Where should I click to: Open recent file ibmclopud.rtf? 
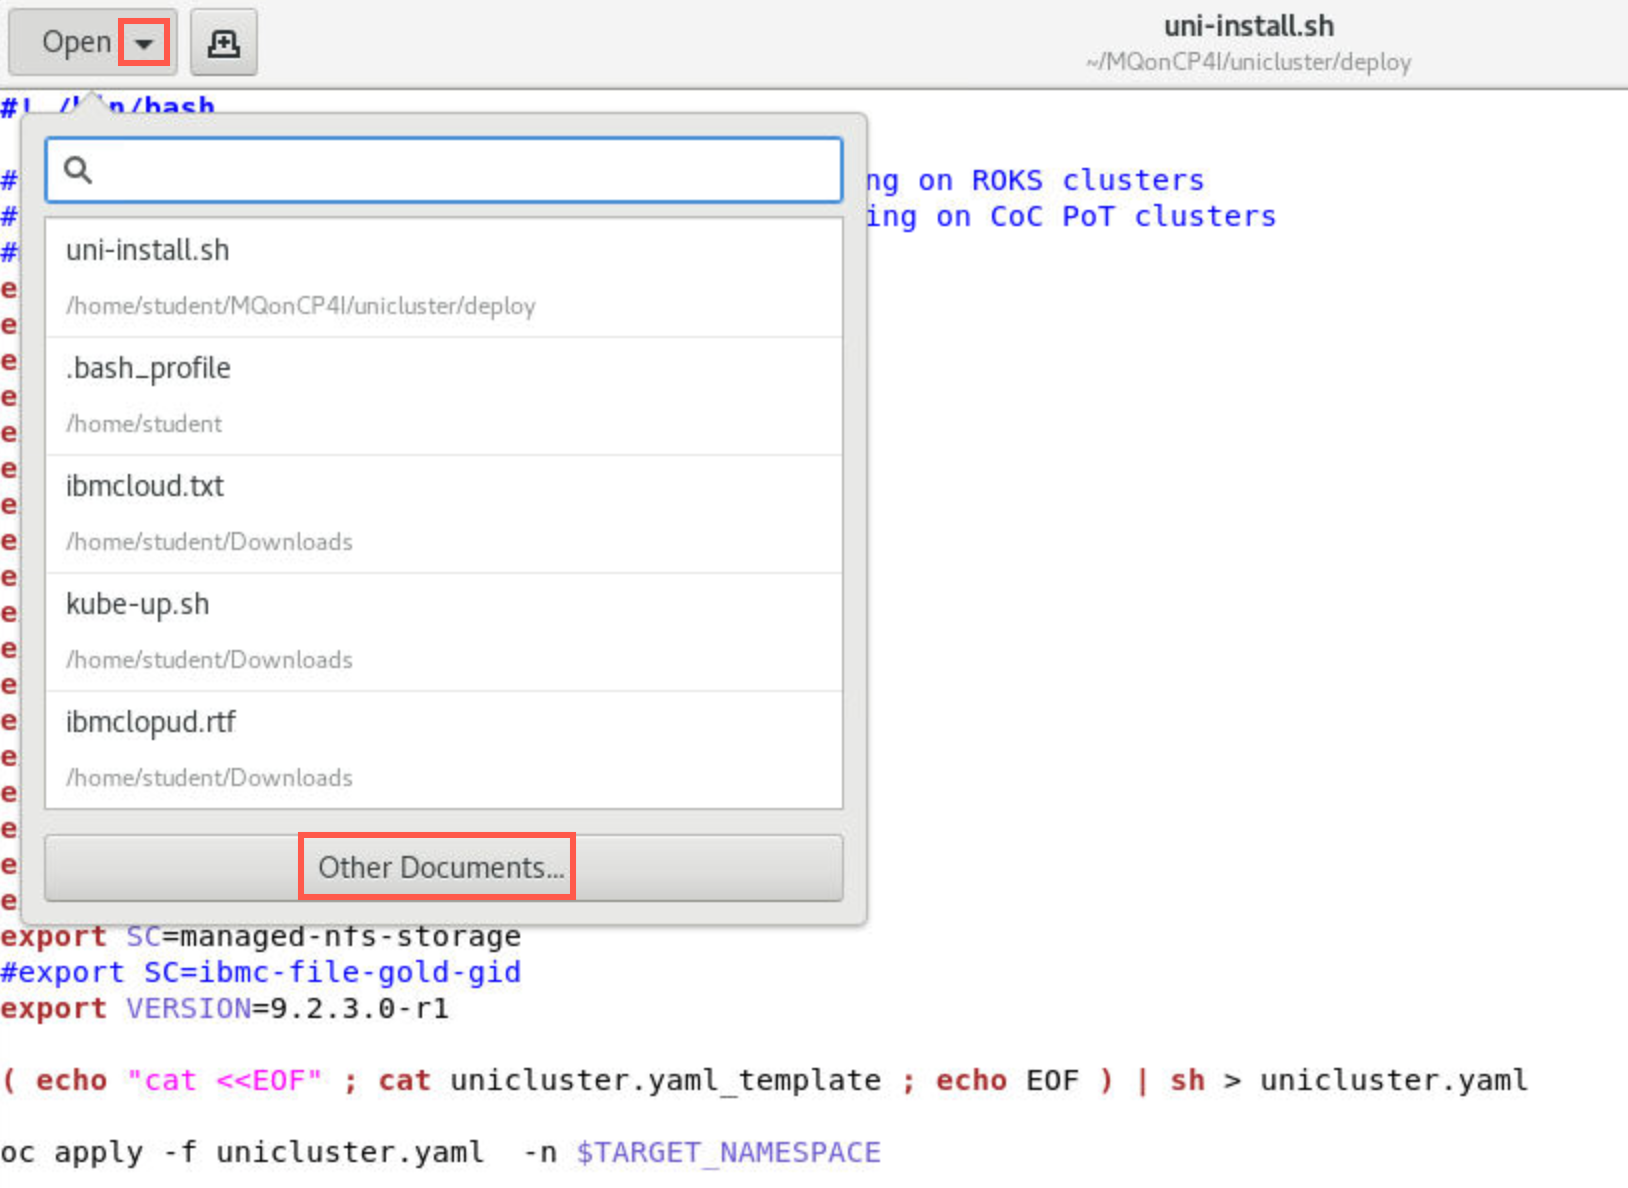pyautogui.click(x=444, y=750)
